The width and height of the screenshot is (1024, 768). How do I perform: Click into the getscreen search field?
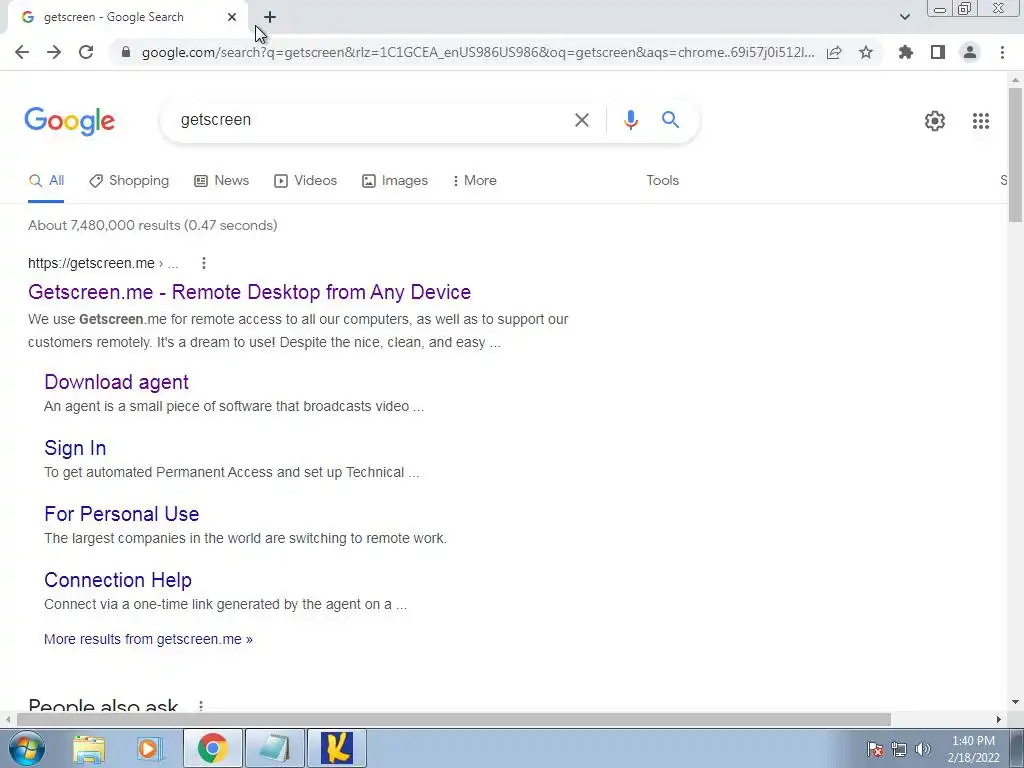click(x=366, y=120)
